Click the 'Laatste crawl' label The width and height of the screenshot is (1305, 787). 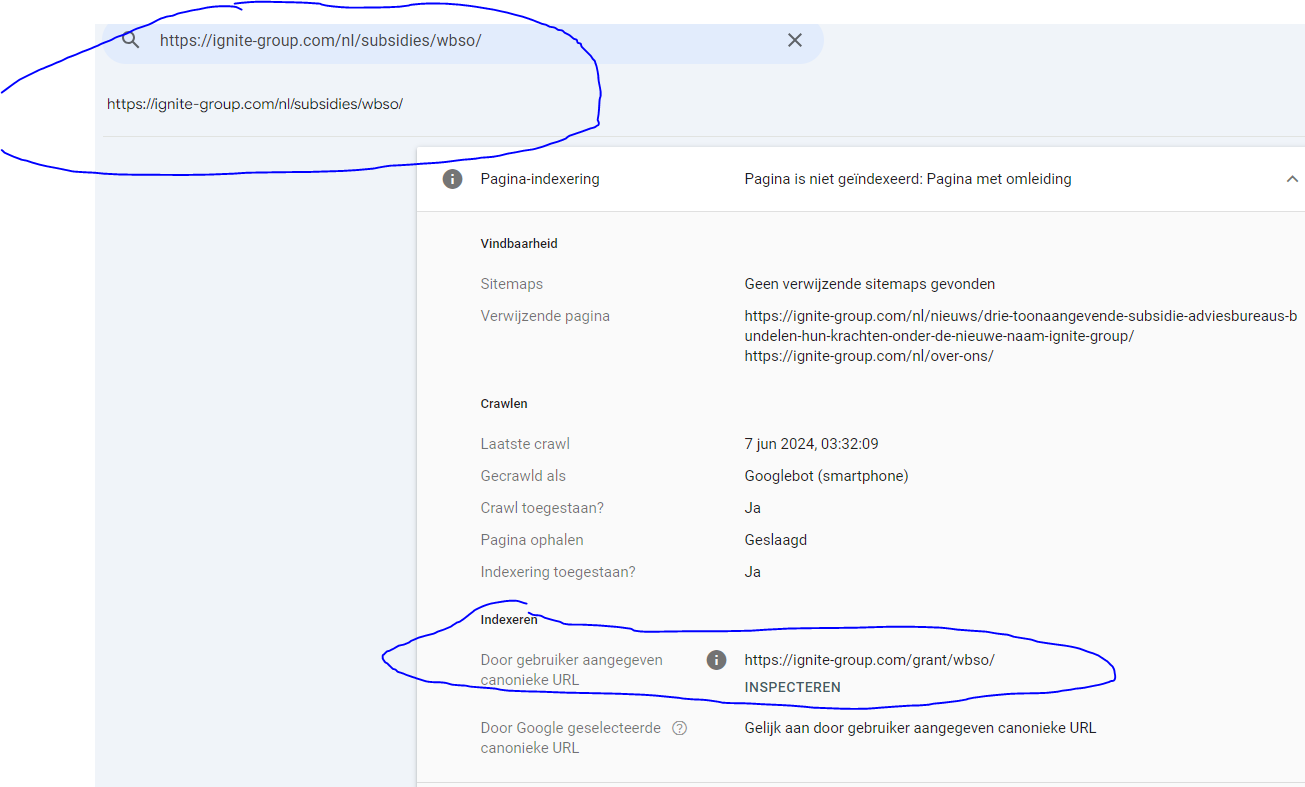(525, 444)
